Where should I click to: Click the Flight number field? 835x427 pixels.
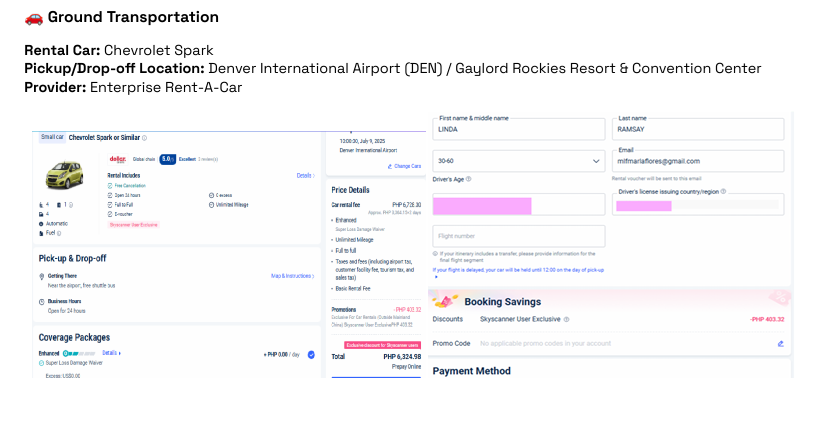click(519, 236)
